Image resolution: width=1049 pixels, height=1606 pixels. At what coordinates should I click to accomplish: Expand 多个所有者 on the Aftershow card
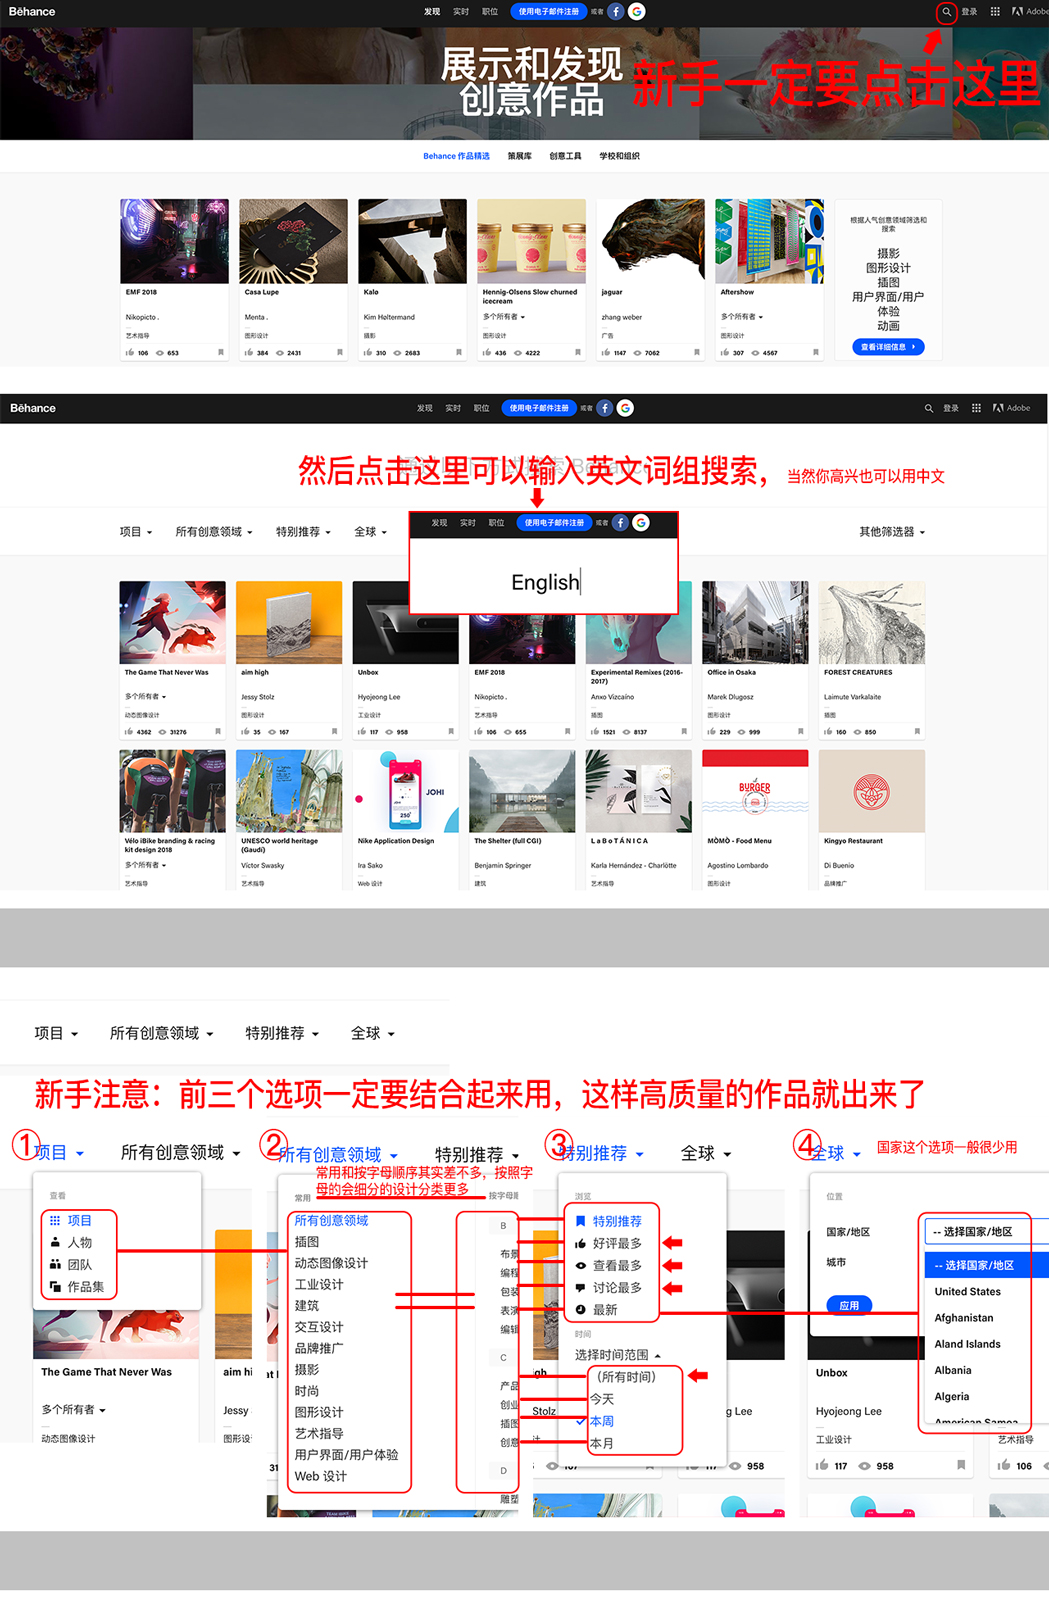742,317
